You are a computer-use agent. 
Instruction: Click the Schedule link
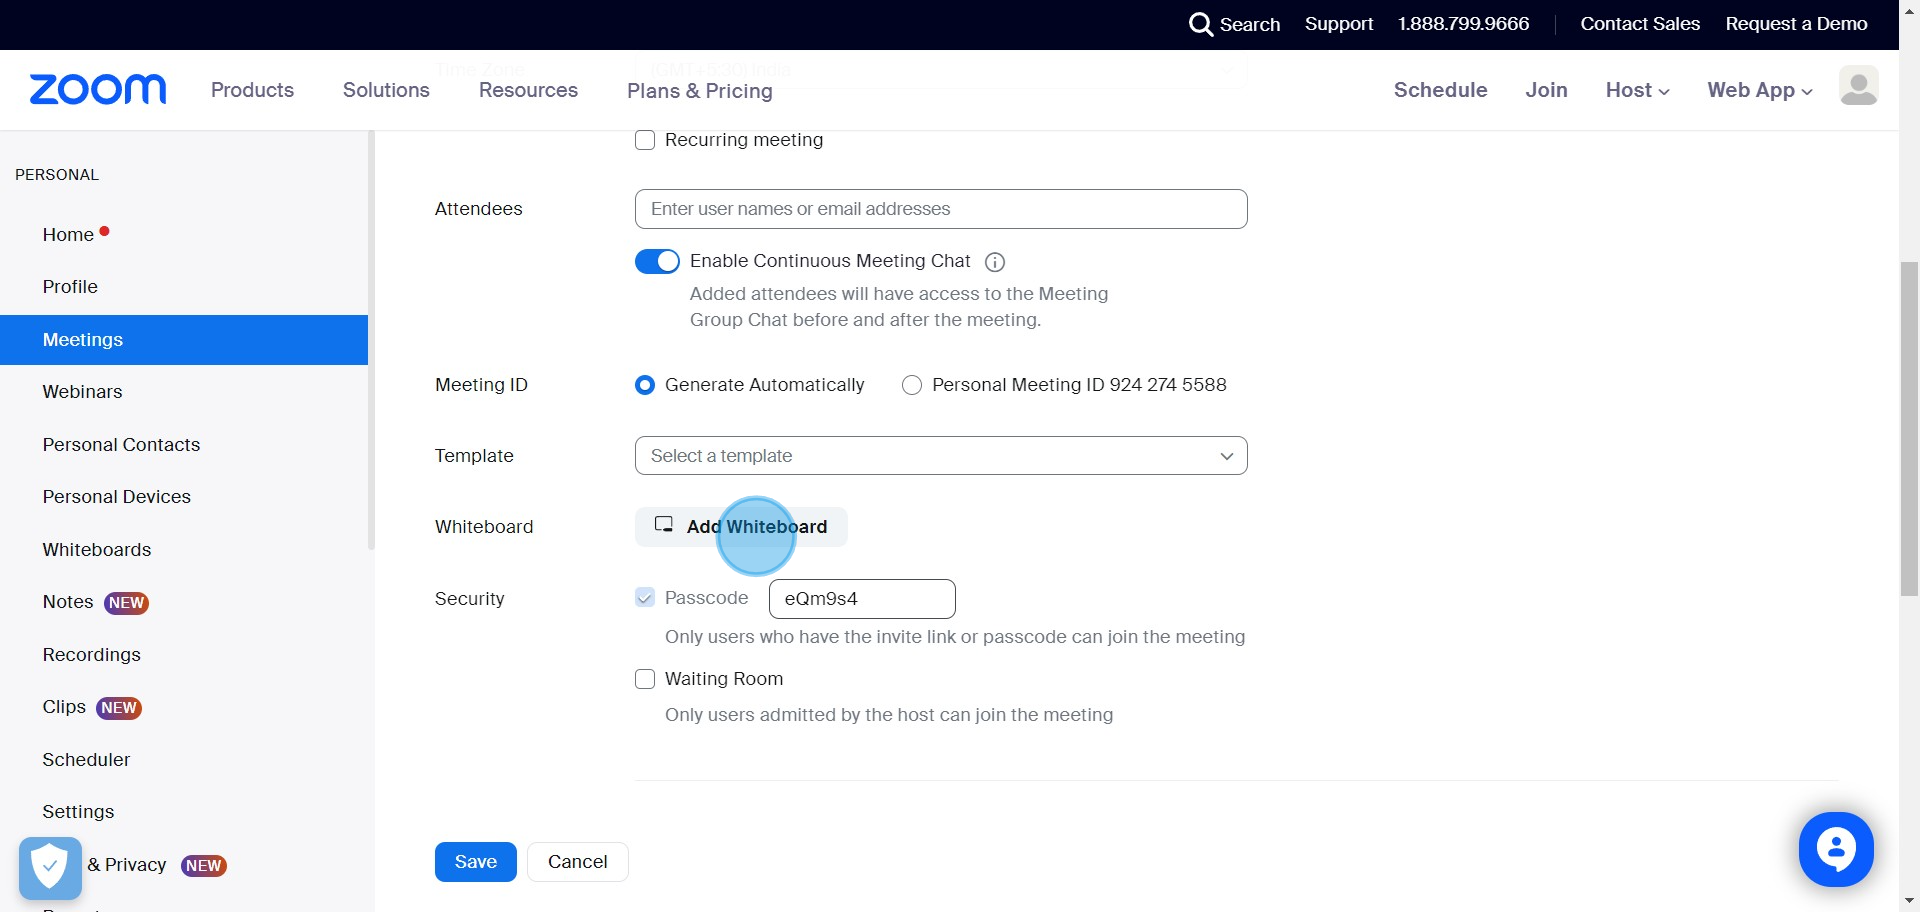click(x=1440, y=90)
